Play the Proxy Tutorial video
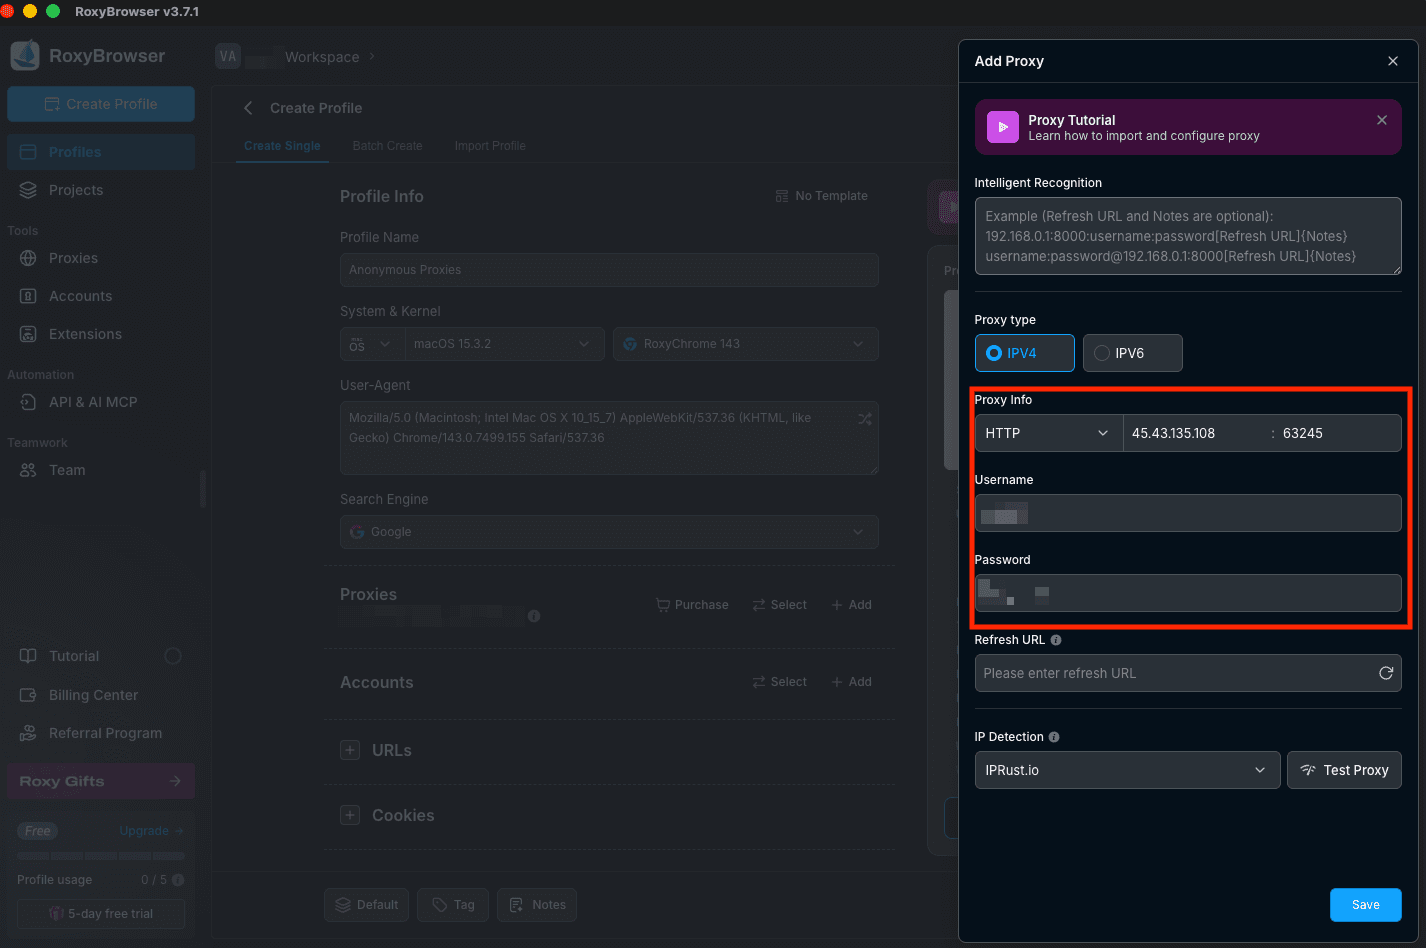The width and height of the screenshot is (1426, 948). (x=1001, y=127)
